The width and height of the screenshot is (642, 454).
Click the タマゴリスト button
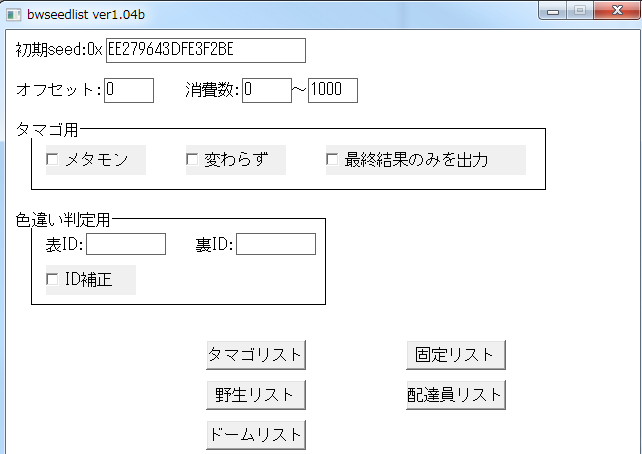pyautogui.click(x=256, y=355)
